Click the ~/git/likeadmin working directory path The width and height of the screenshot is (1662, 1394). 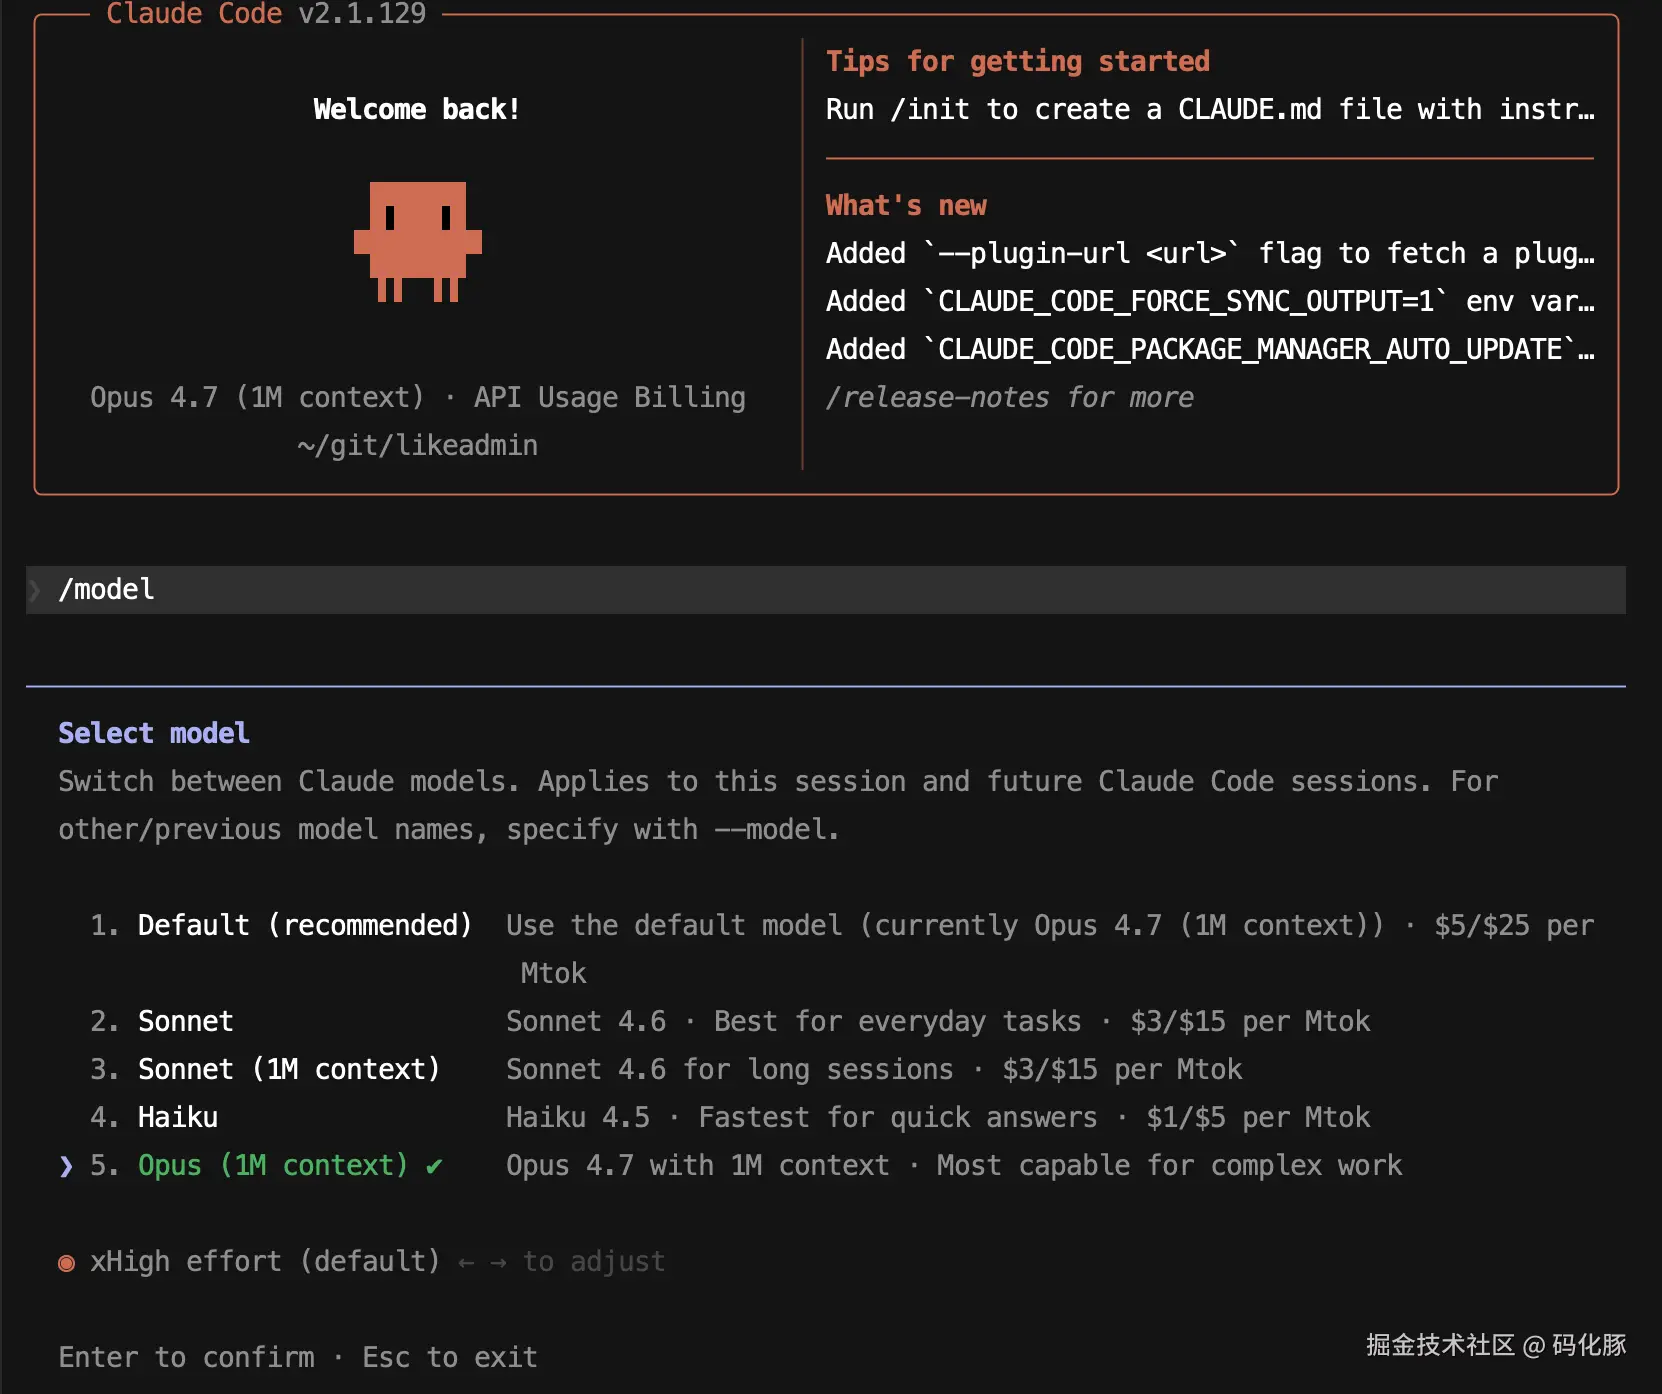pyautogui.click(x=418, y=445)
